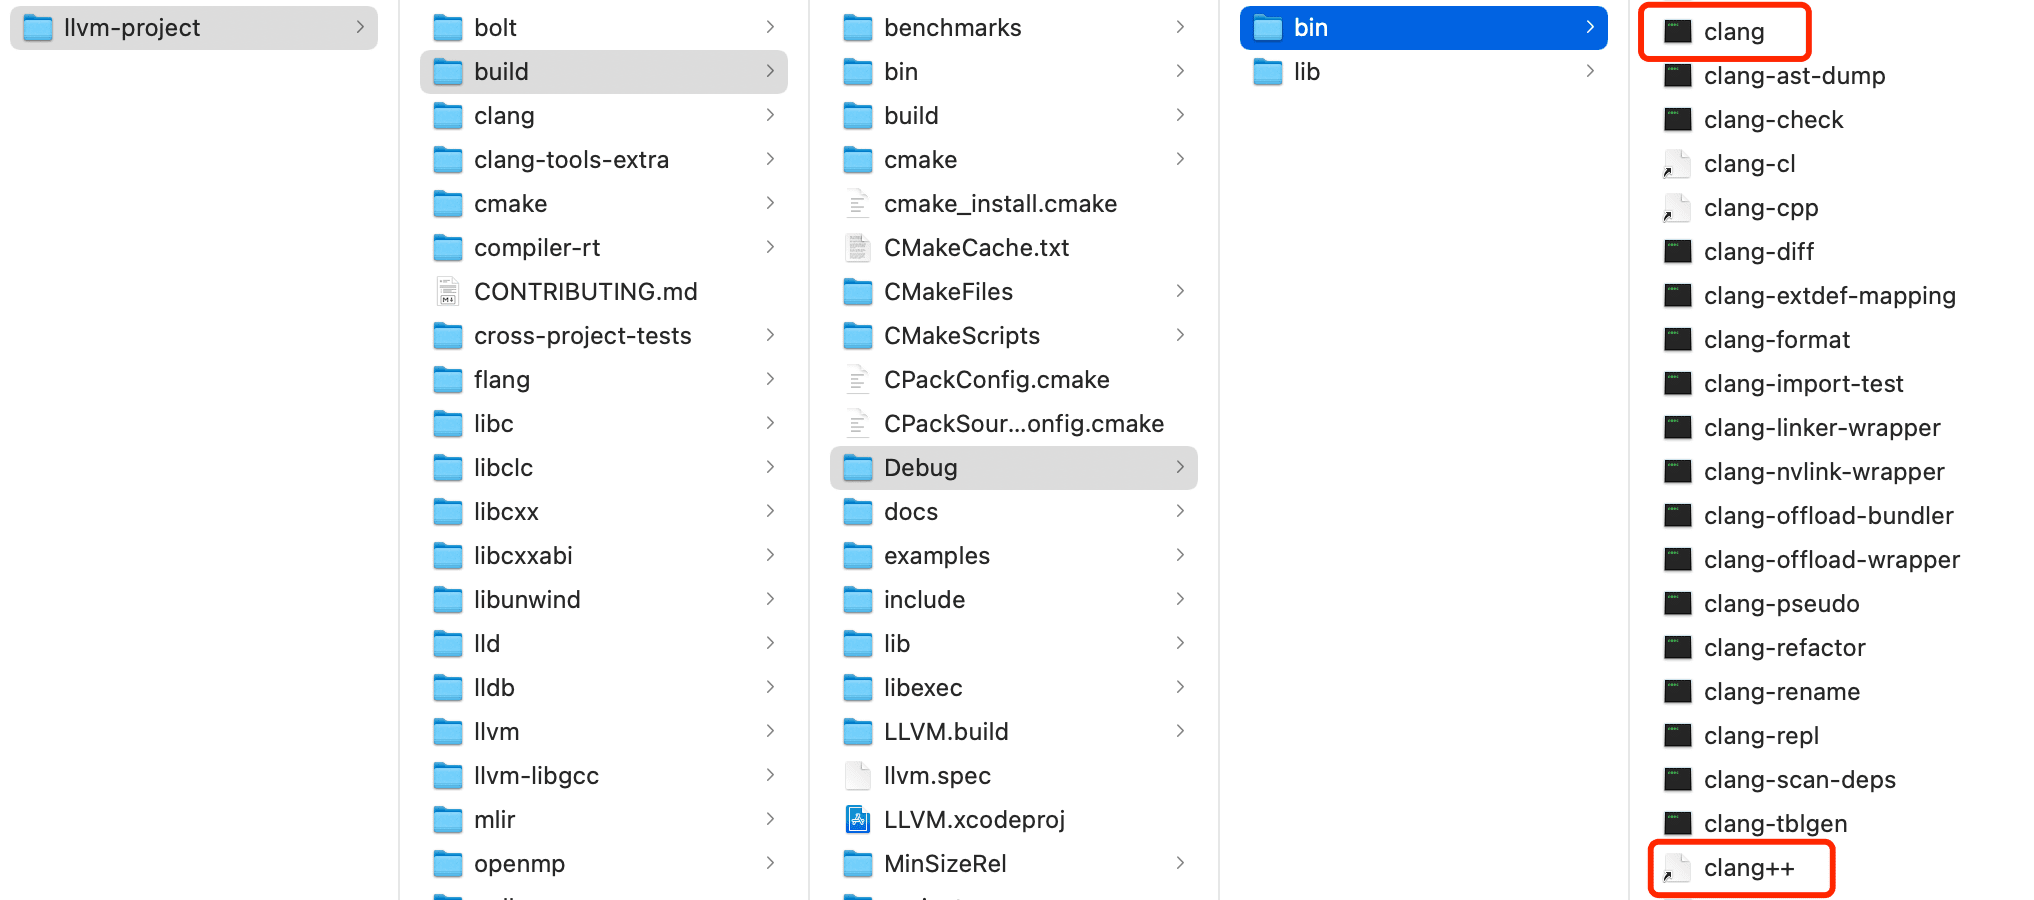Click the clang-repl executable icon

[x=1678, y=736]
